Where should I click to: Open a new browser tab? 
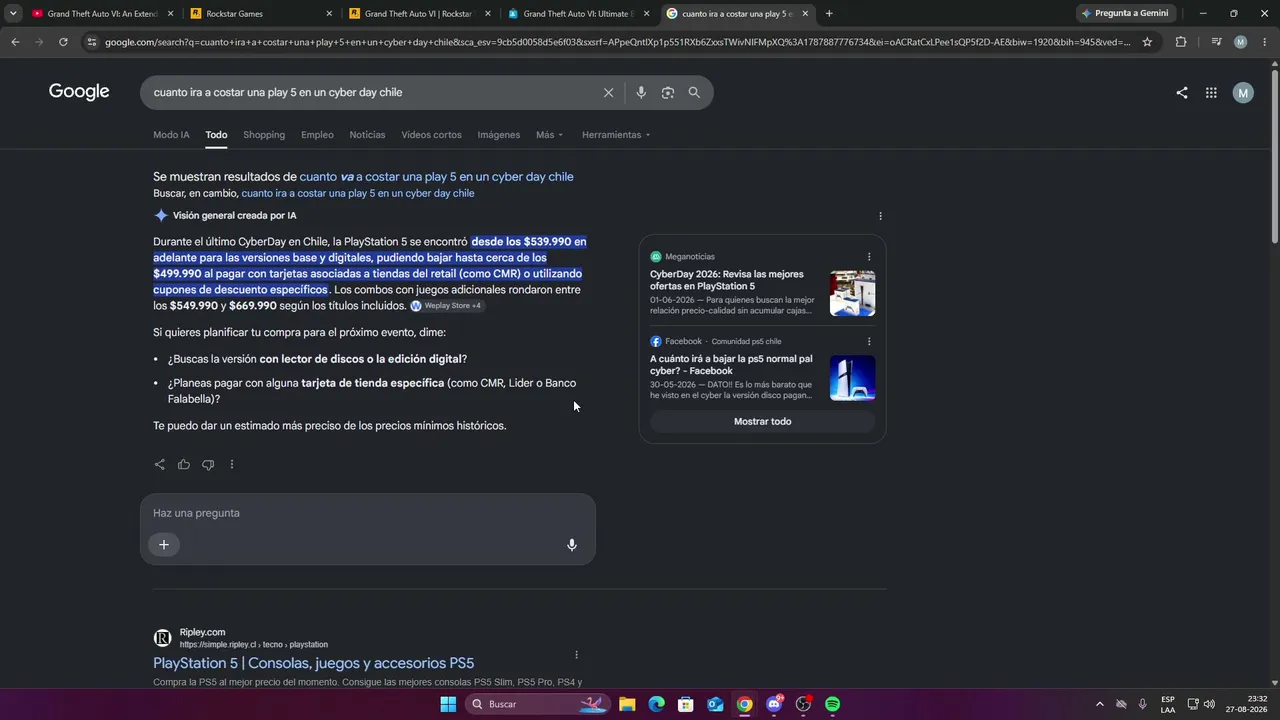(829, 14)
